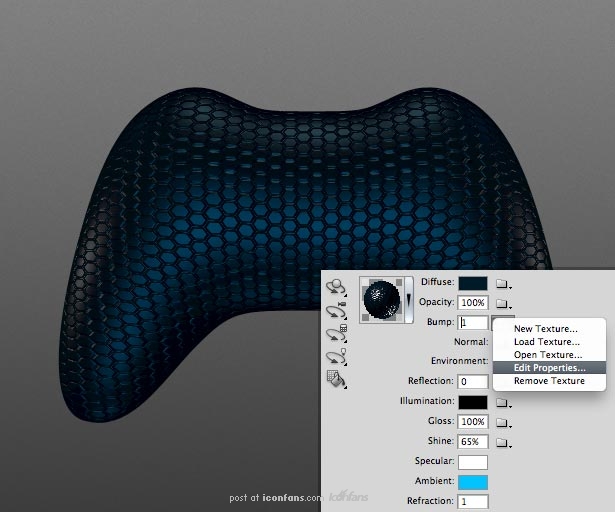
Task: Open the Diffuse texture folder menu
Action: coord(504,284)
